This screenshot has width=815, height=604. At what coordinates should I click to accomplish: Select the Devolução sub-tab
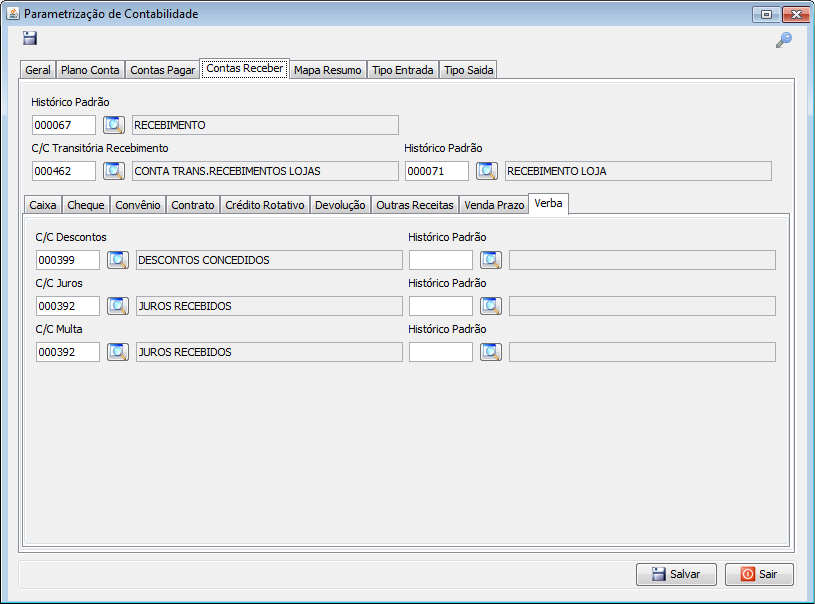tap(340, 205)
